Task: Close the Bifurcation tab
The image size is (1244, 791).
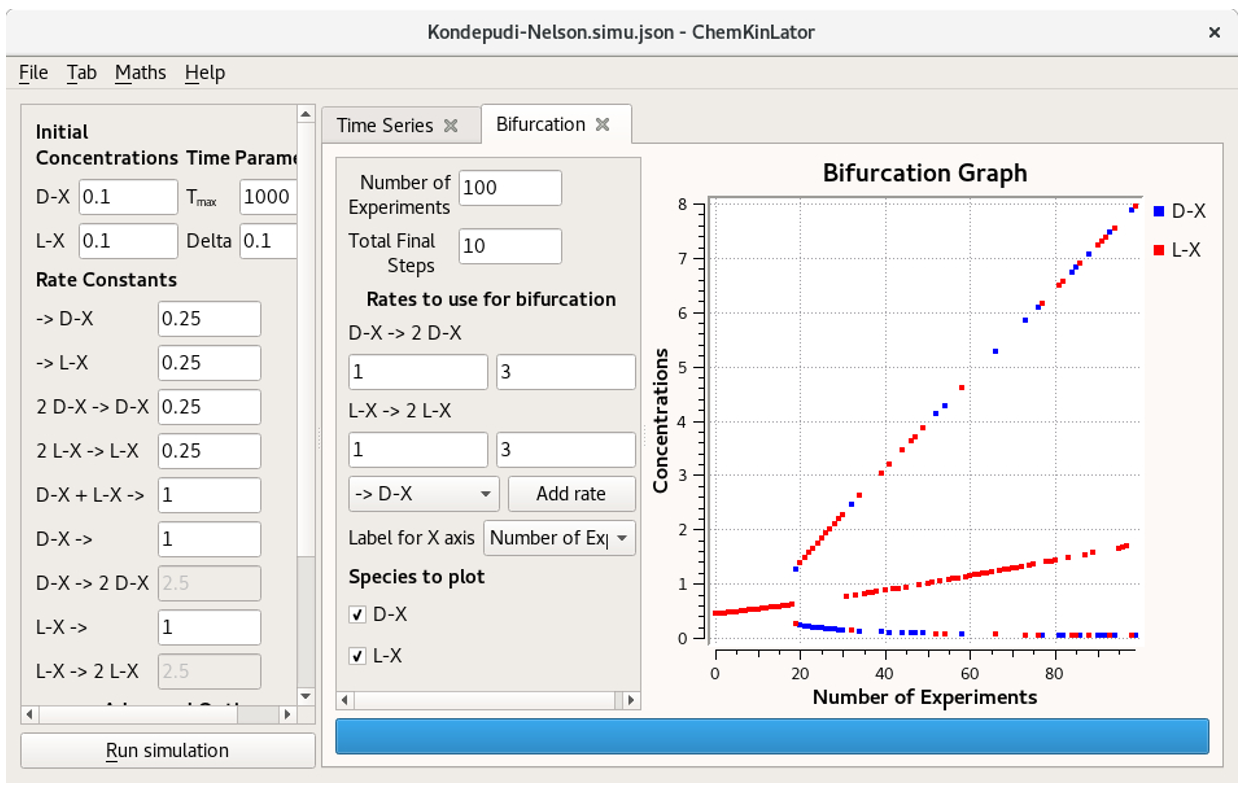Action: (x=602, y=124)
